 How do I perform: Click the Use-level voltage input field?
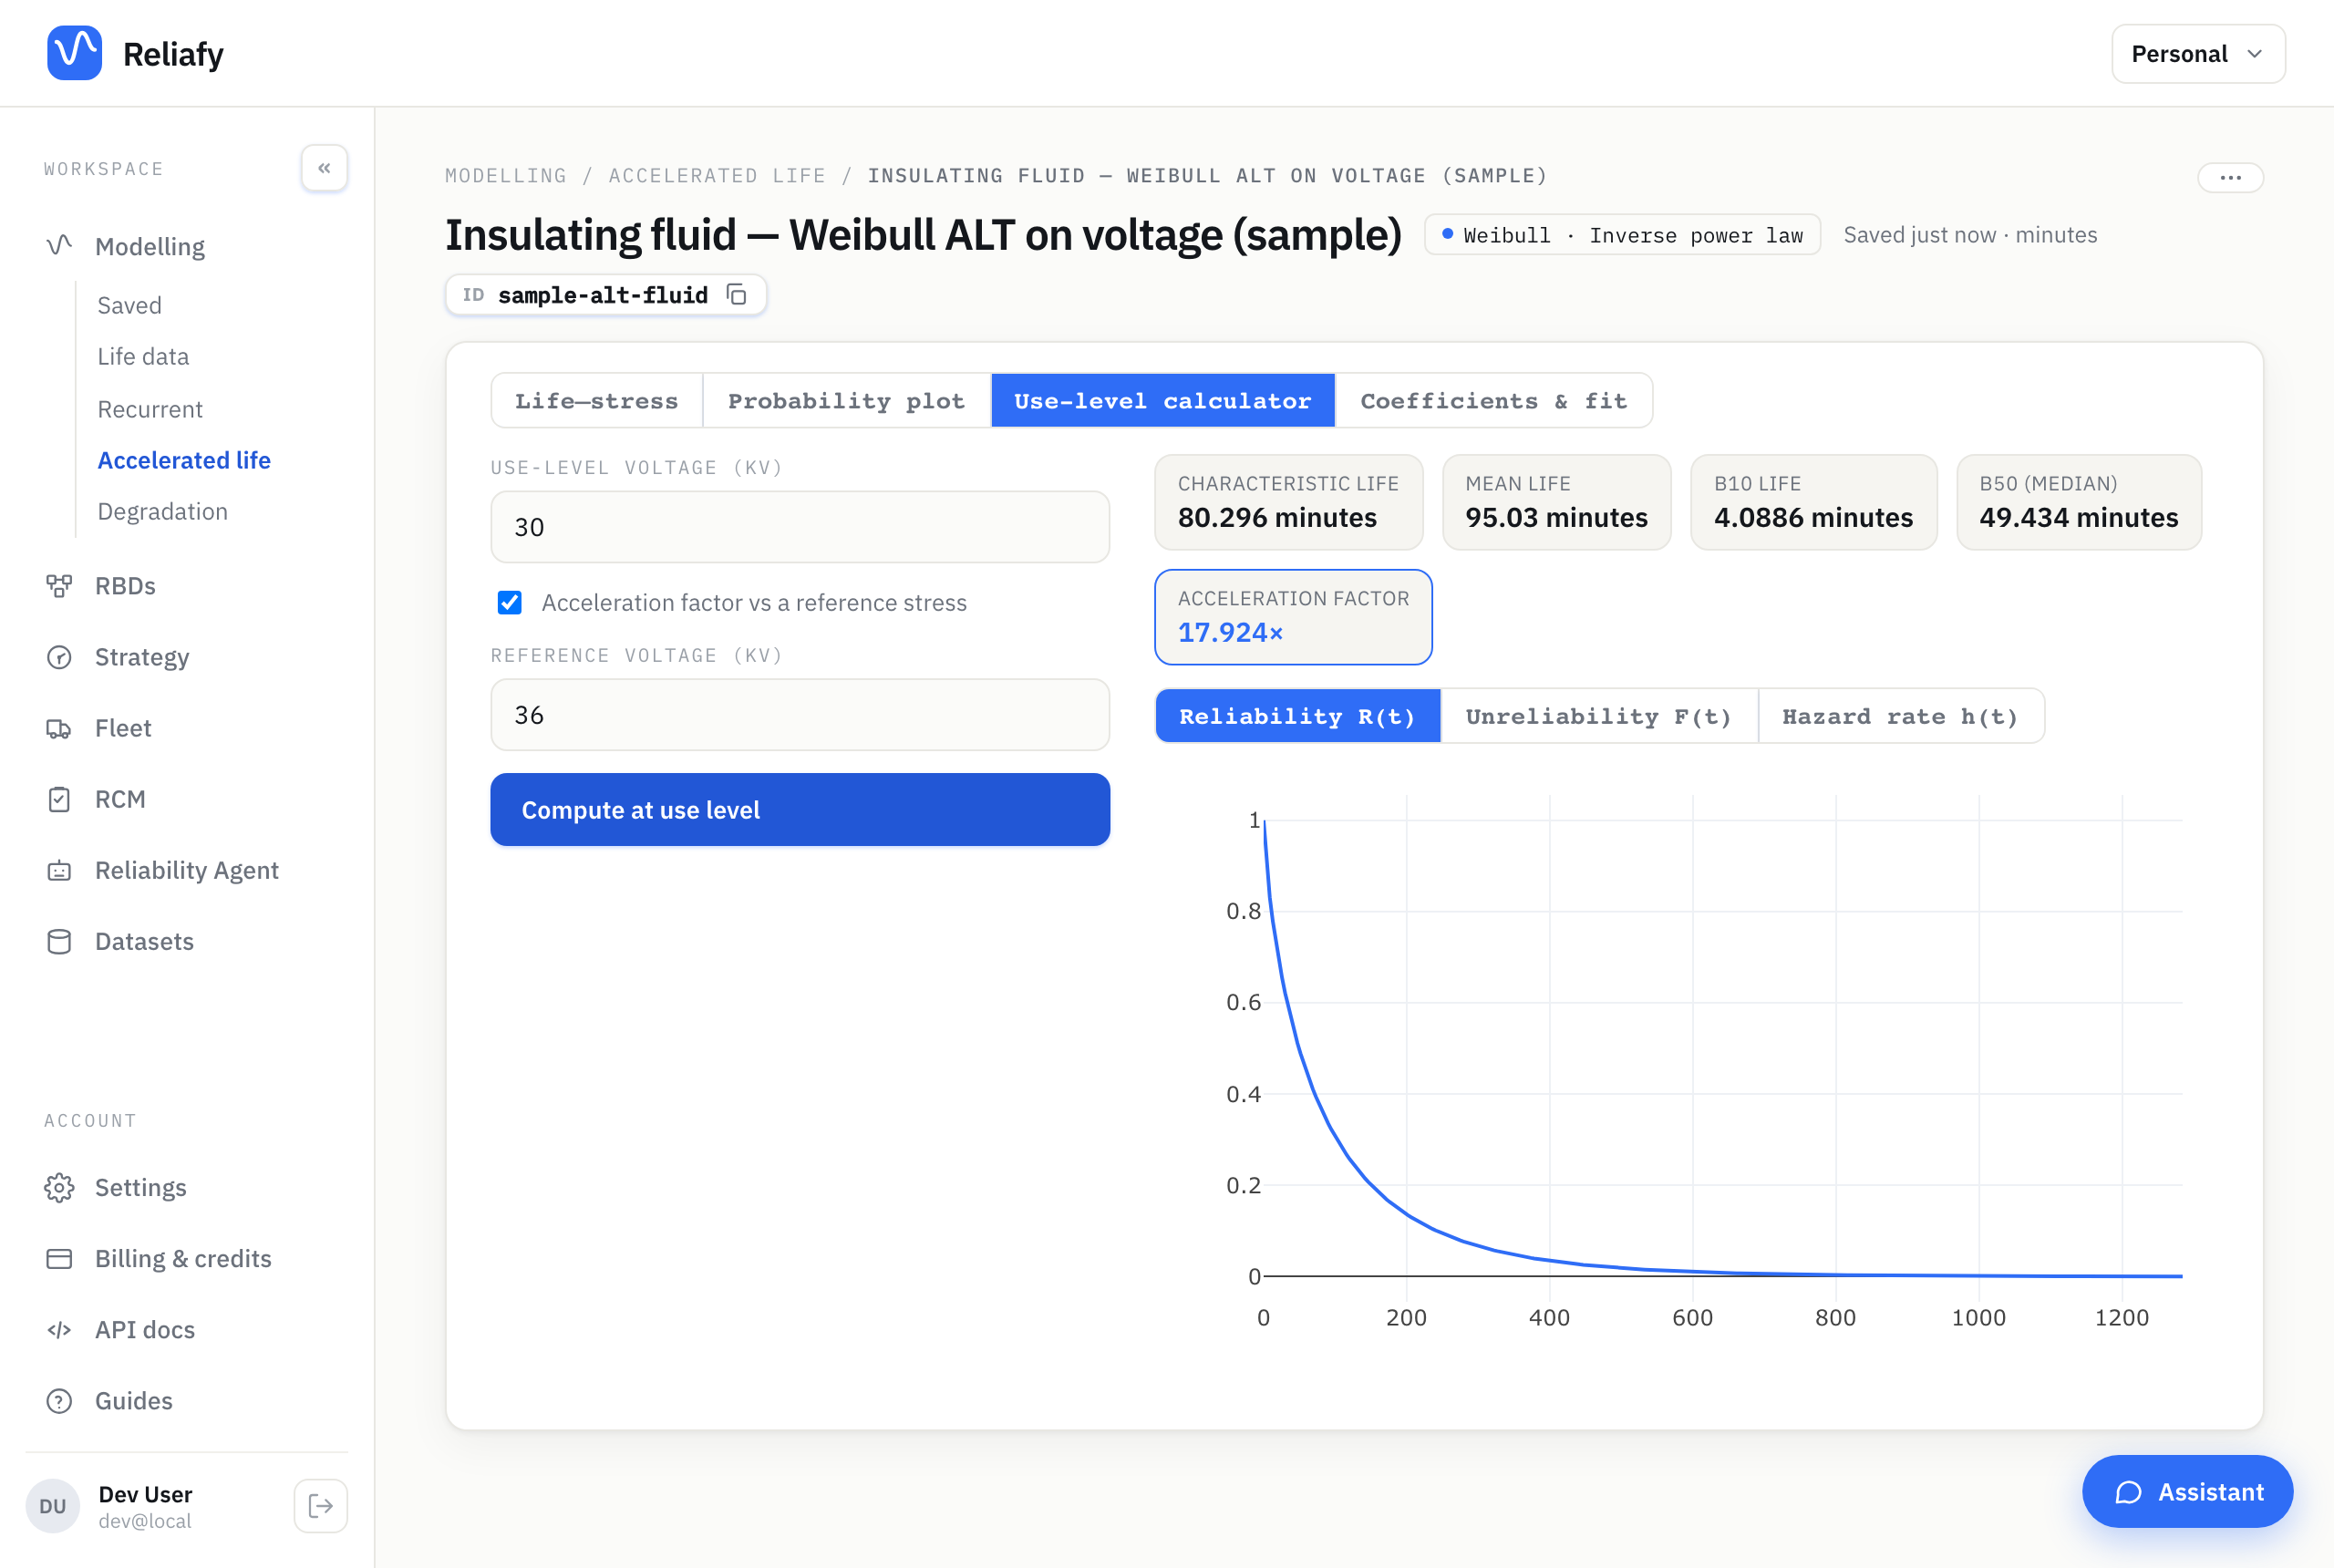[x=800, y=527]
